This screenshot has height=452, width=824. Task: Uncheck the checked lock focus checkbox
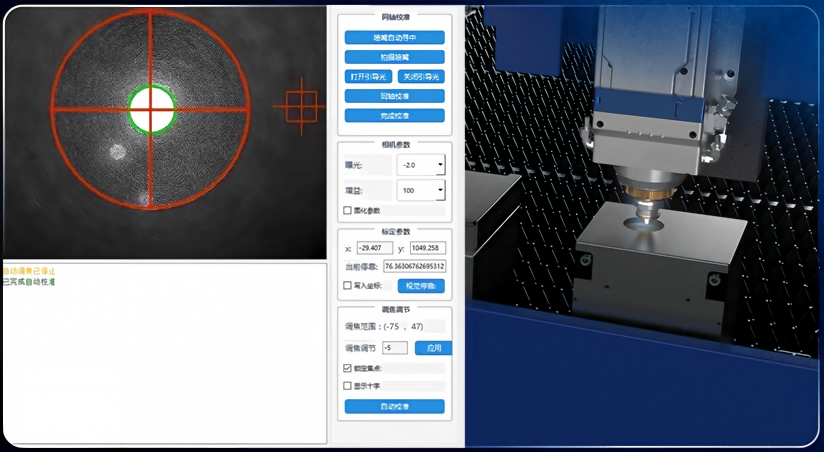[x=347, y=368]
